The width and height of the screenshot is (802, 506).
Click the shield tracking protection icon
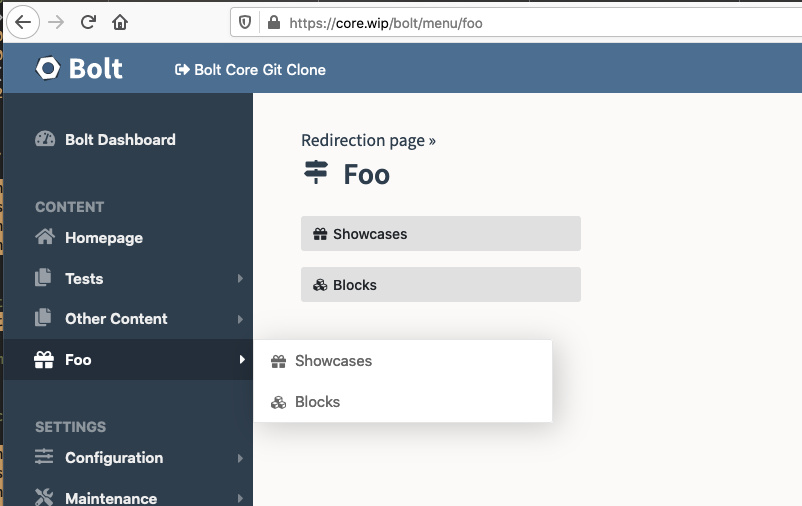tap(245, 23)
